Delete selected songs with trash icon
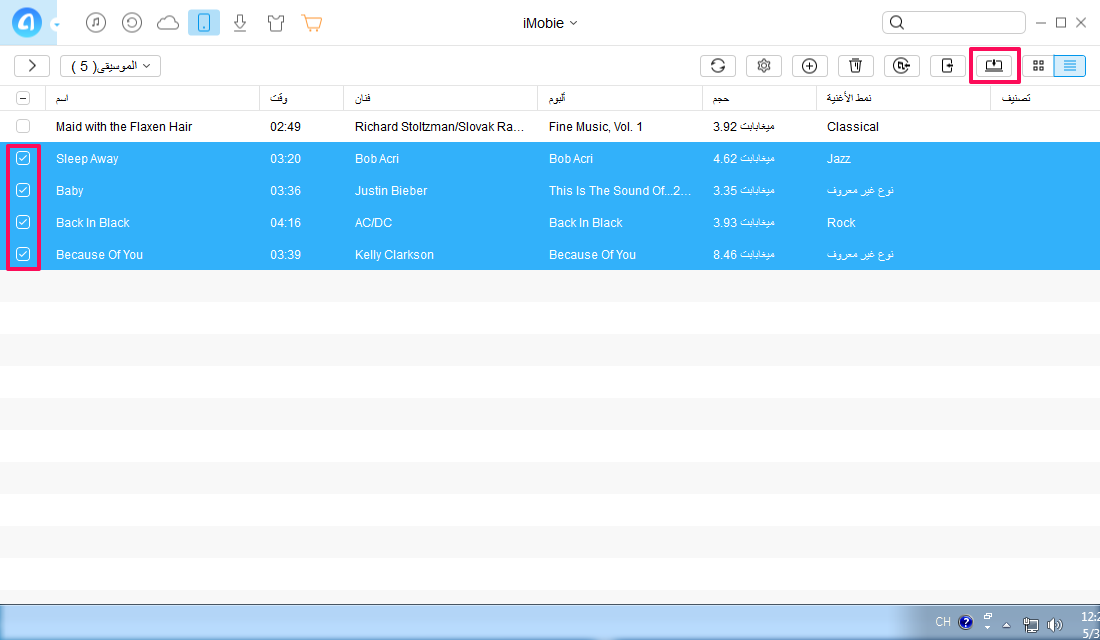The width and height of the screenshot is (1100, 640). point(856,66)
